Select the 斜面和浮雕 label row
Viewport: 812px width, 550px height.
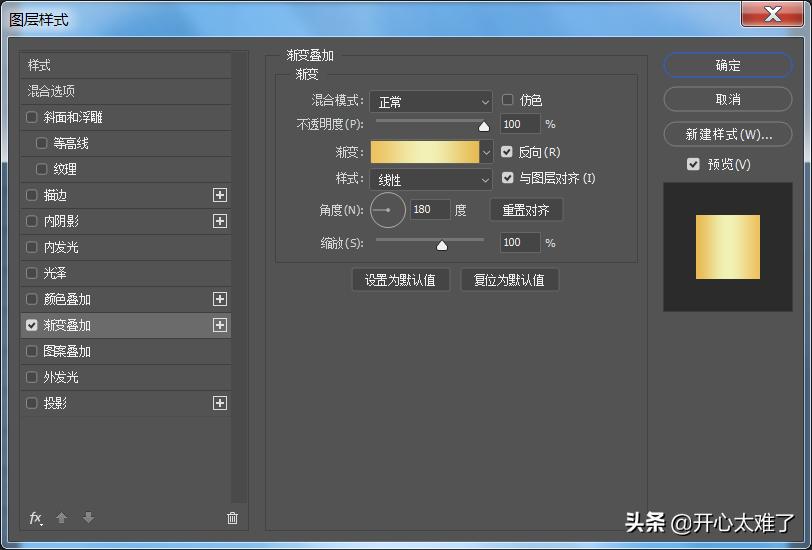point(126,117)
